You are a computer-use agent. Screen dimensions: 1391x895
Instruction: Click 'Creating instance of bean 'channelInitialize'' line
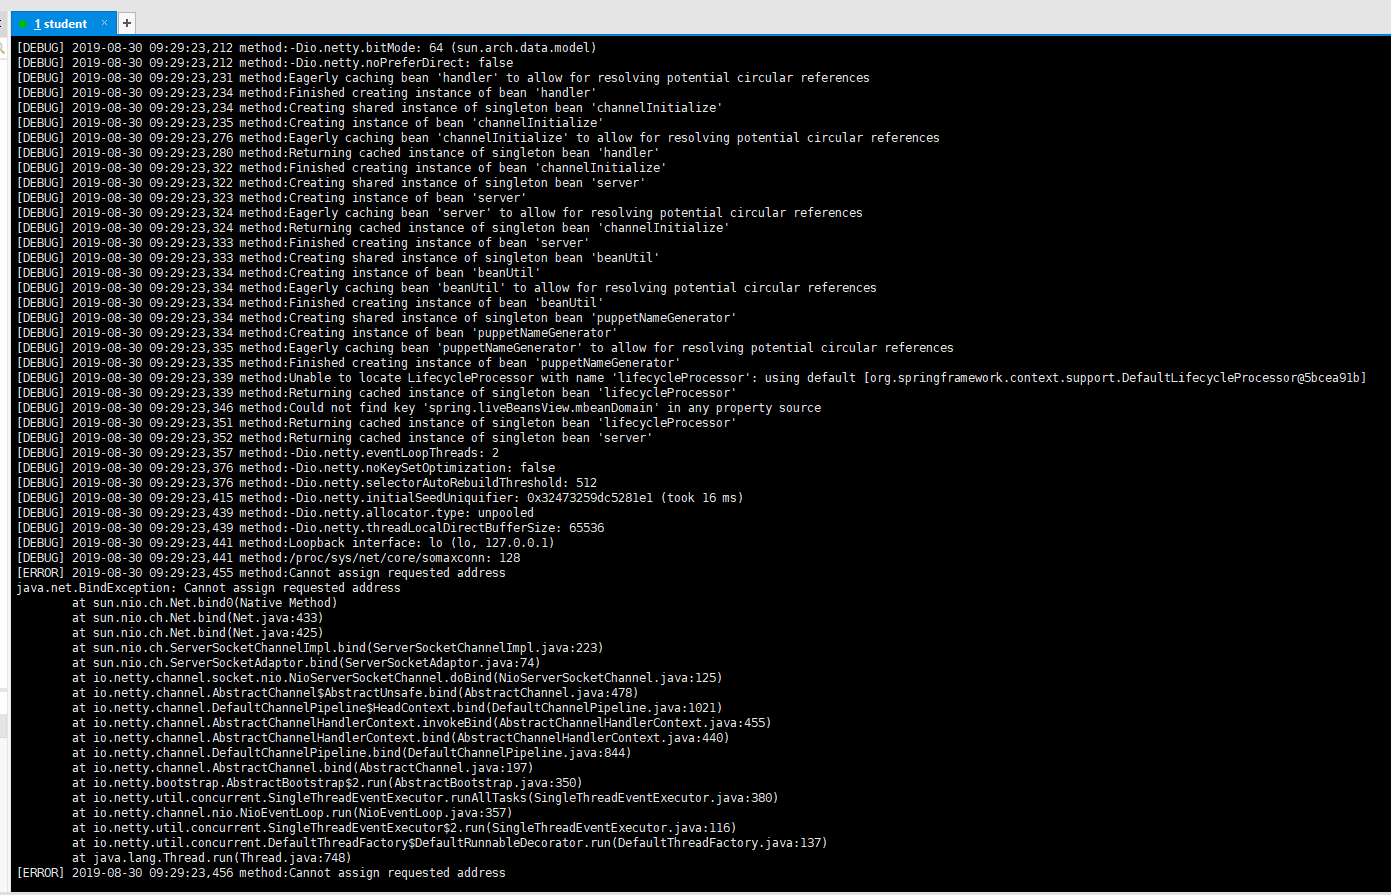tap(310, 123)
